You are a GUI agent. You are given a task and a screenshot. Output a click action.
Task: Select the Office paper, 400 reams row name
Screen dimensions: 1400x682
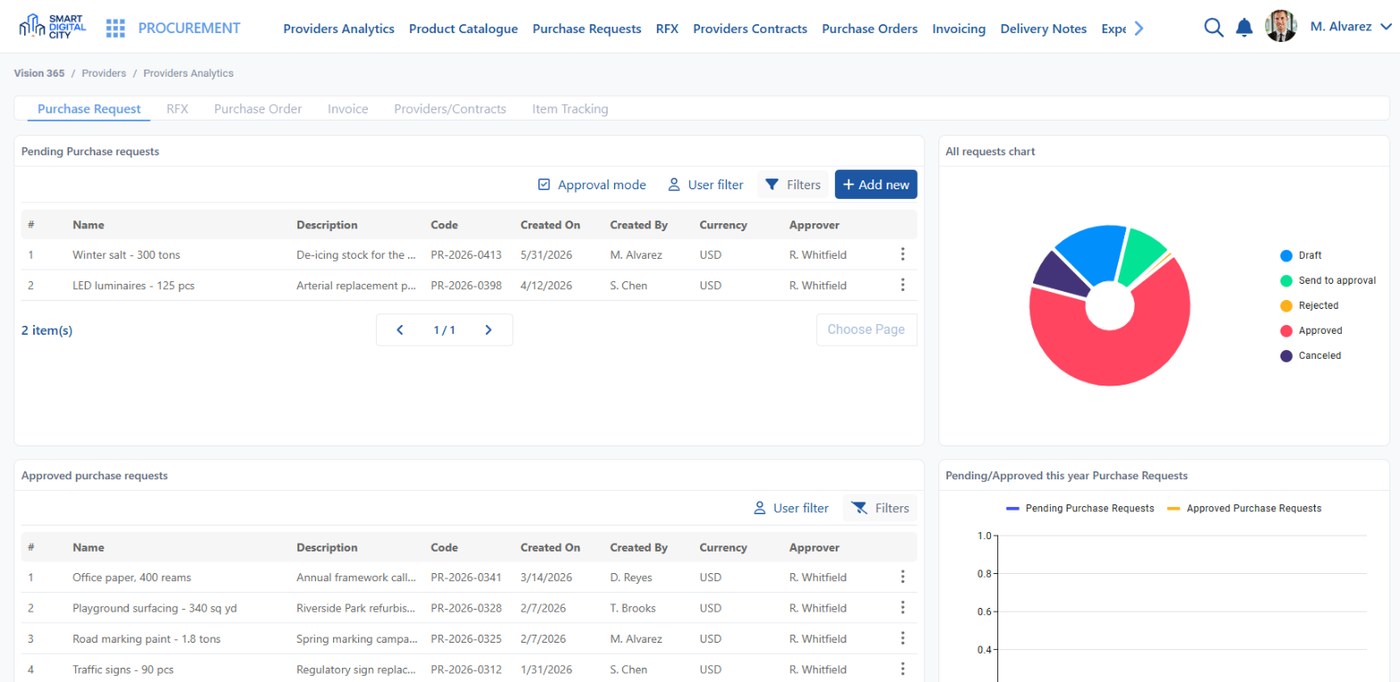131,577
